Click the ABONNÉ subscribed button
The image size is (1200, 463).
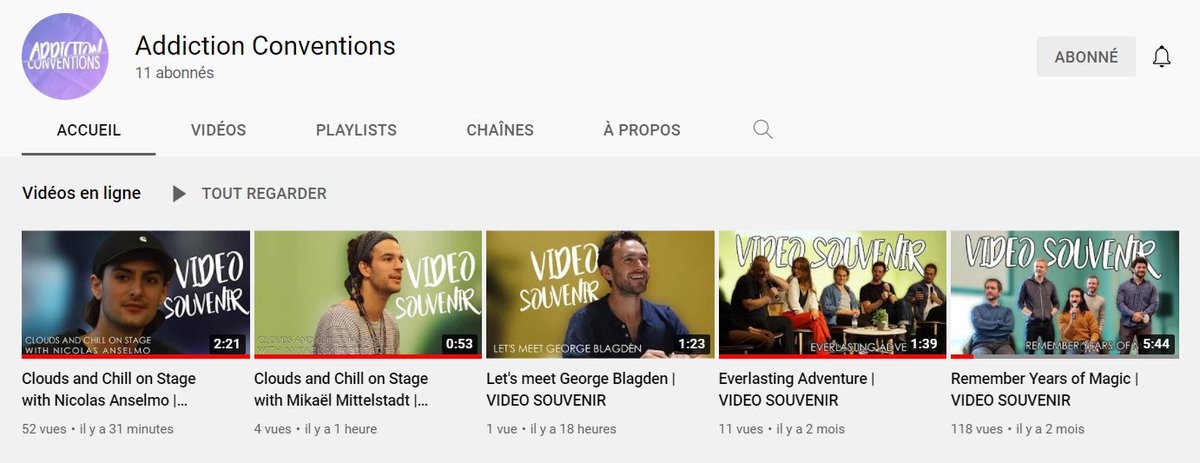(1086, 57)
